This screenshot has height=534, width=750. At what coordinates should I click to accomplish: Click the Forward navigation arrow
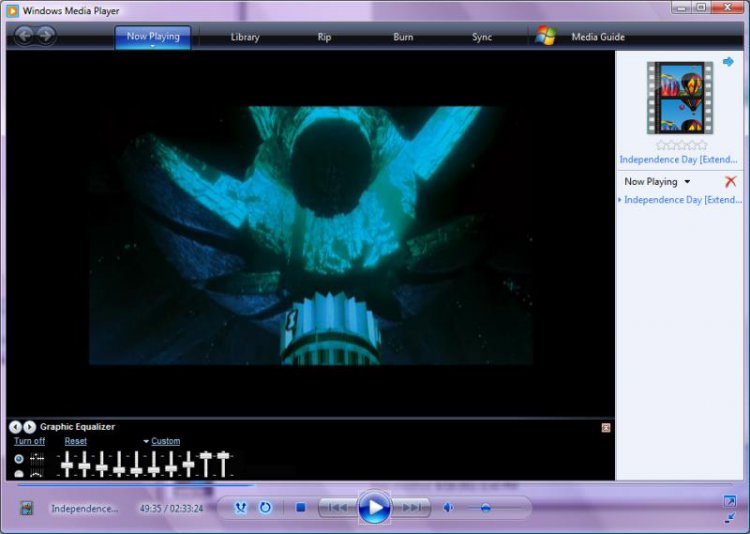(46, 35)
